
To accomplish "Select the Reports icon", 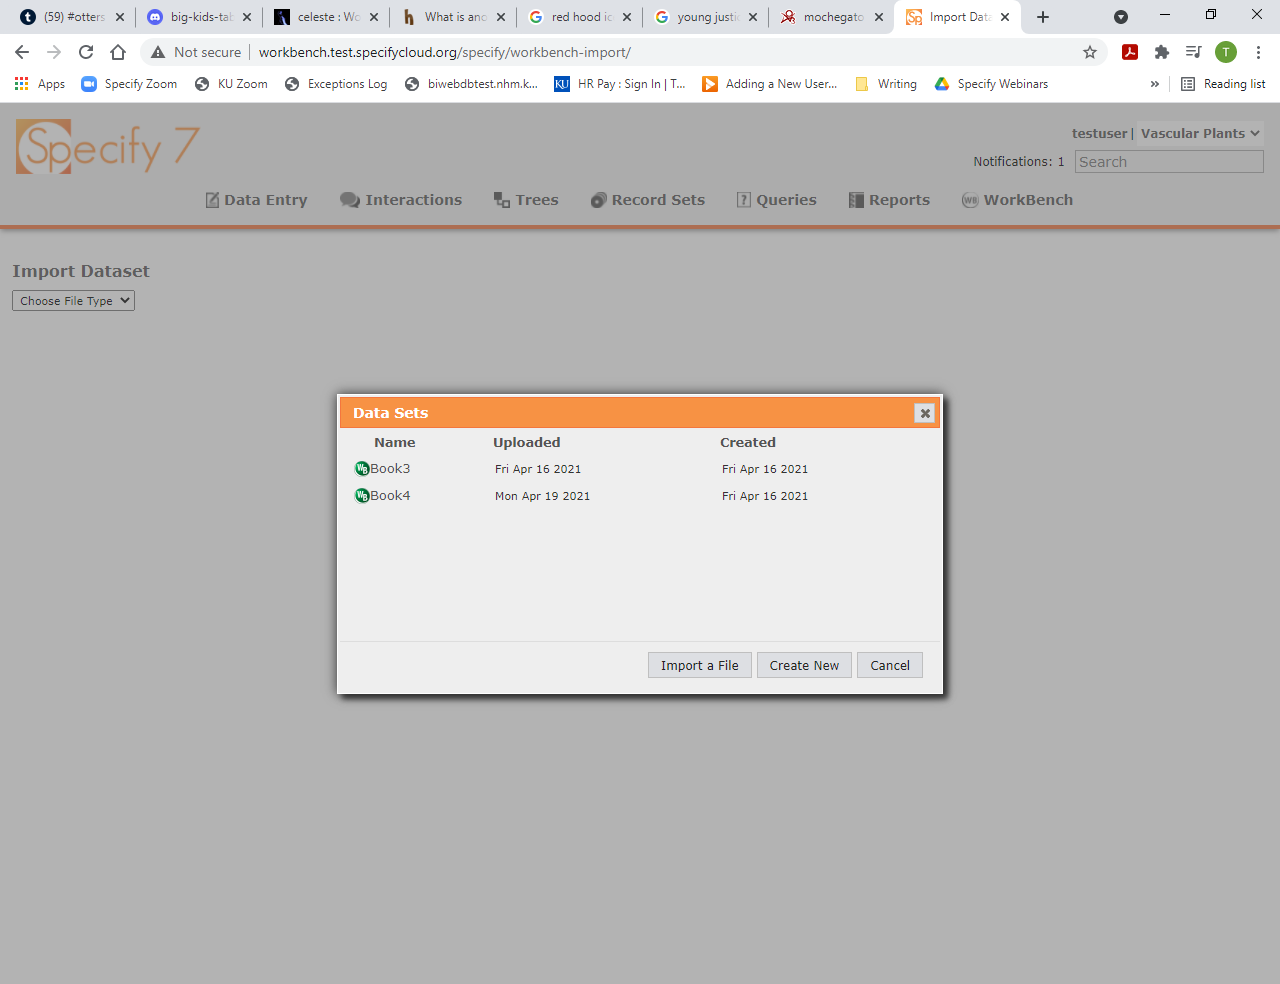I will 856,199.
